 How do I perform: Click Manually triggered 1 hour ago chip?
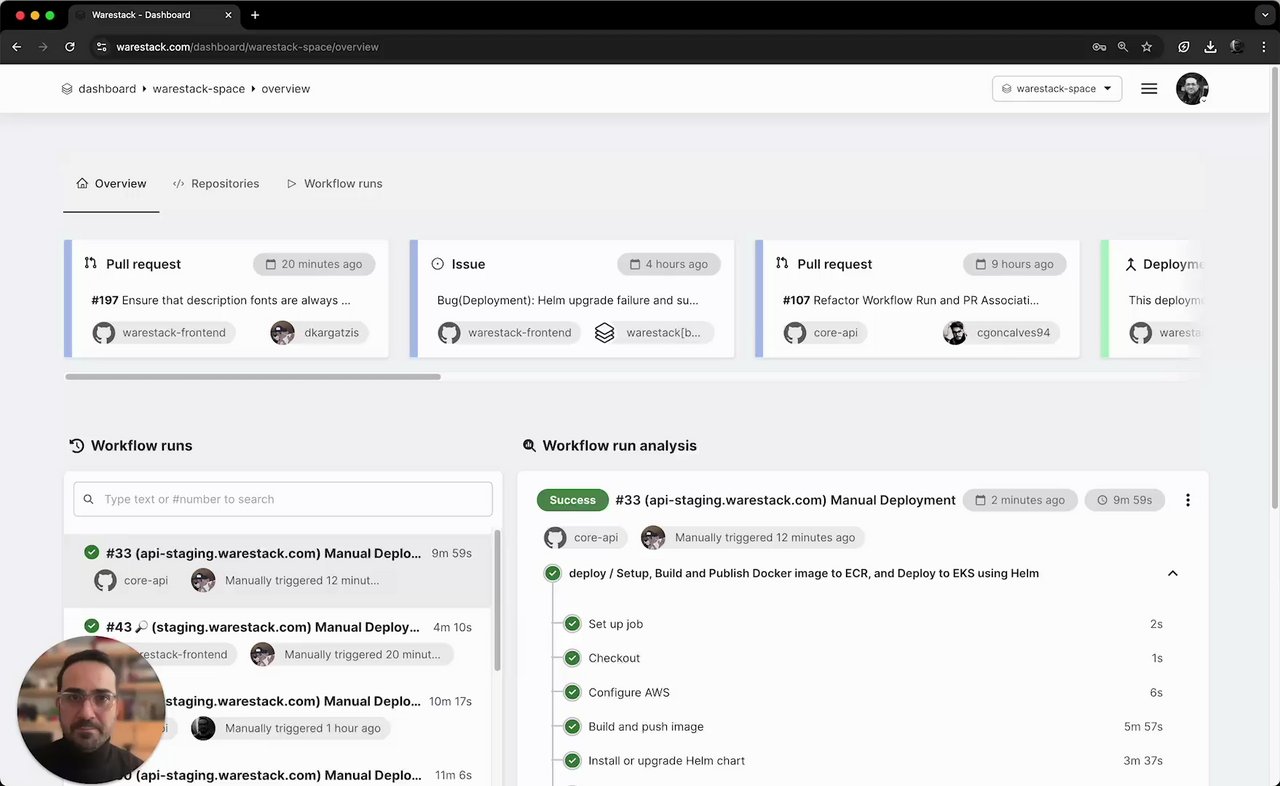point(291,728)
